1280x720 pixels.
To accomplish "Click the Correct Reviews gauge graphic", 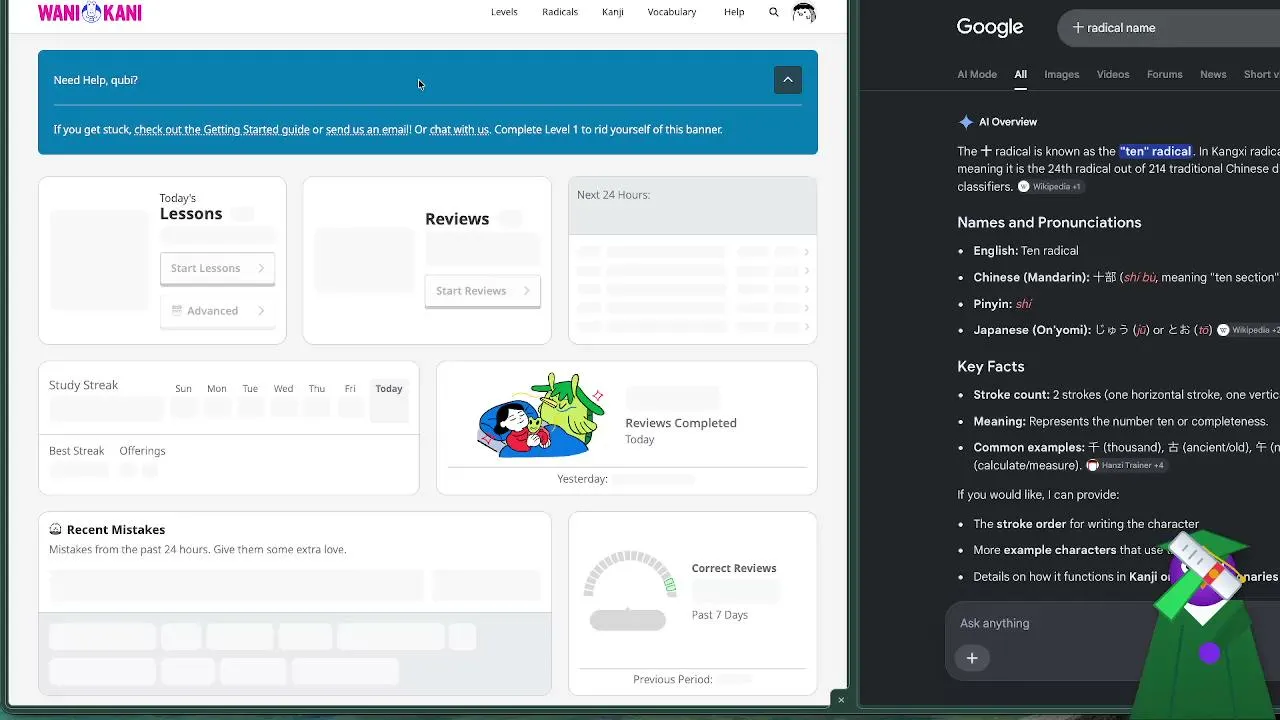I will (628, 590).
